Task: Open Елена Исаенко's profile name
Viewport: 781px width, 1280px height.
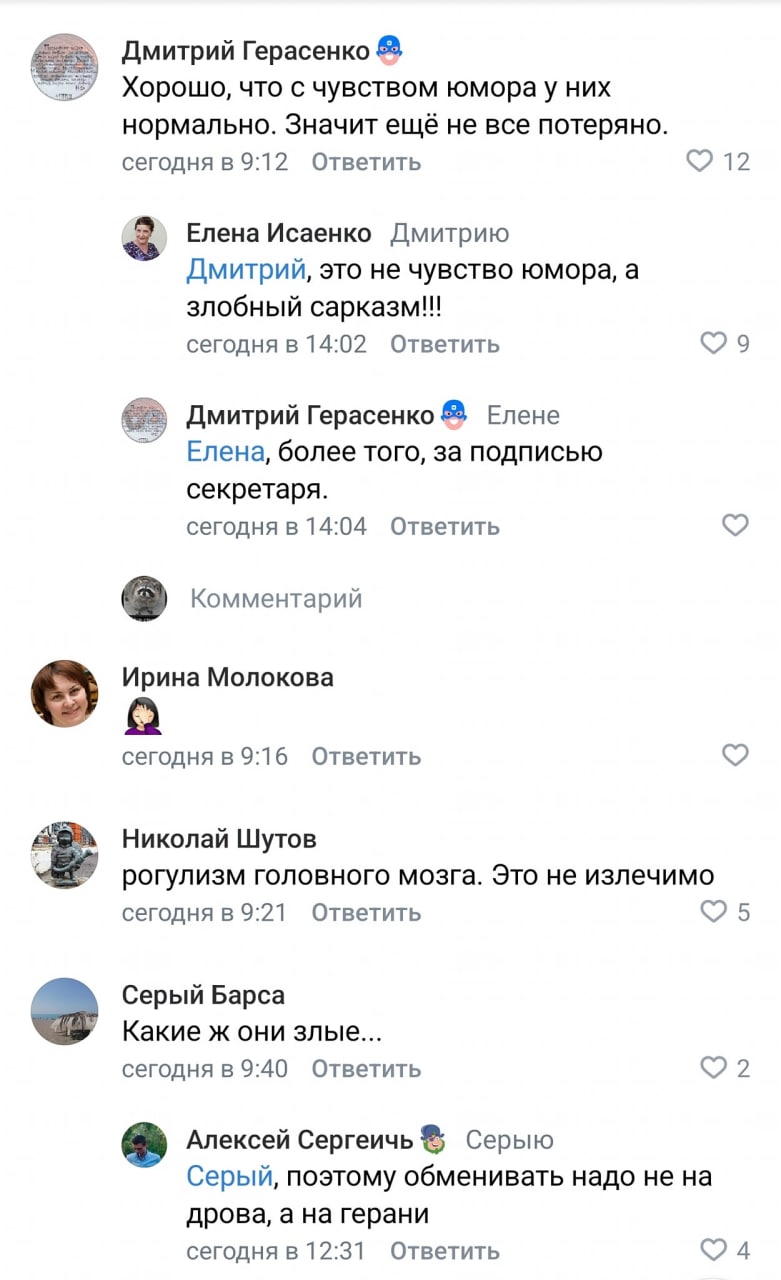Action: (278, 234)
